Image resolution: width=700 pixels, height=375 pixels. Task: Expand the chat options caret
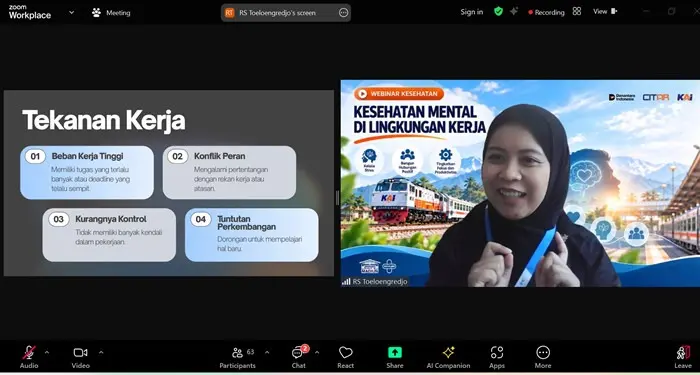click(x=317, y=353)
